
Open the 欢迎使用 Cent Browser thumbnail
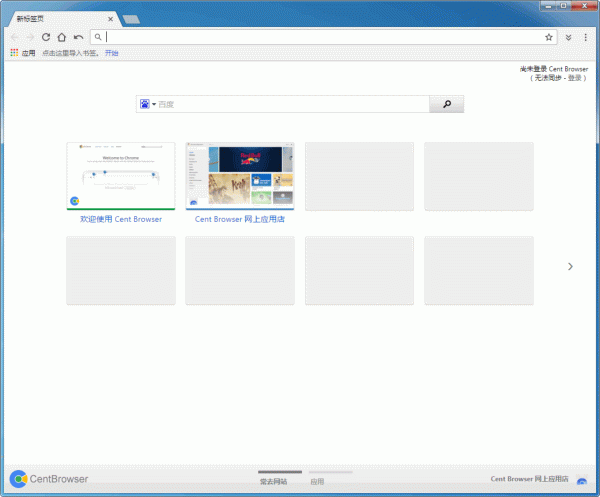[x=120, y=176]
